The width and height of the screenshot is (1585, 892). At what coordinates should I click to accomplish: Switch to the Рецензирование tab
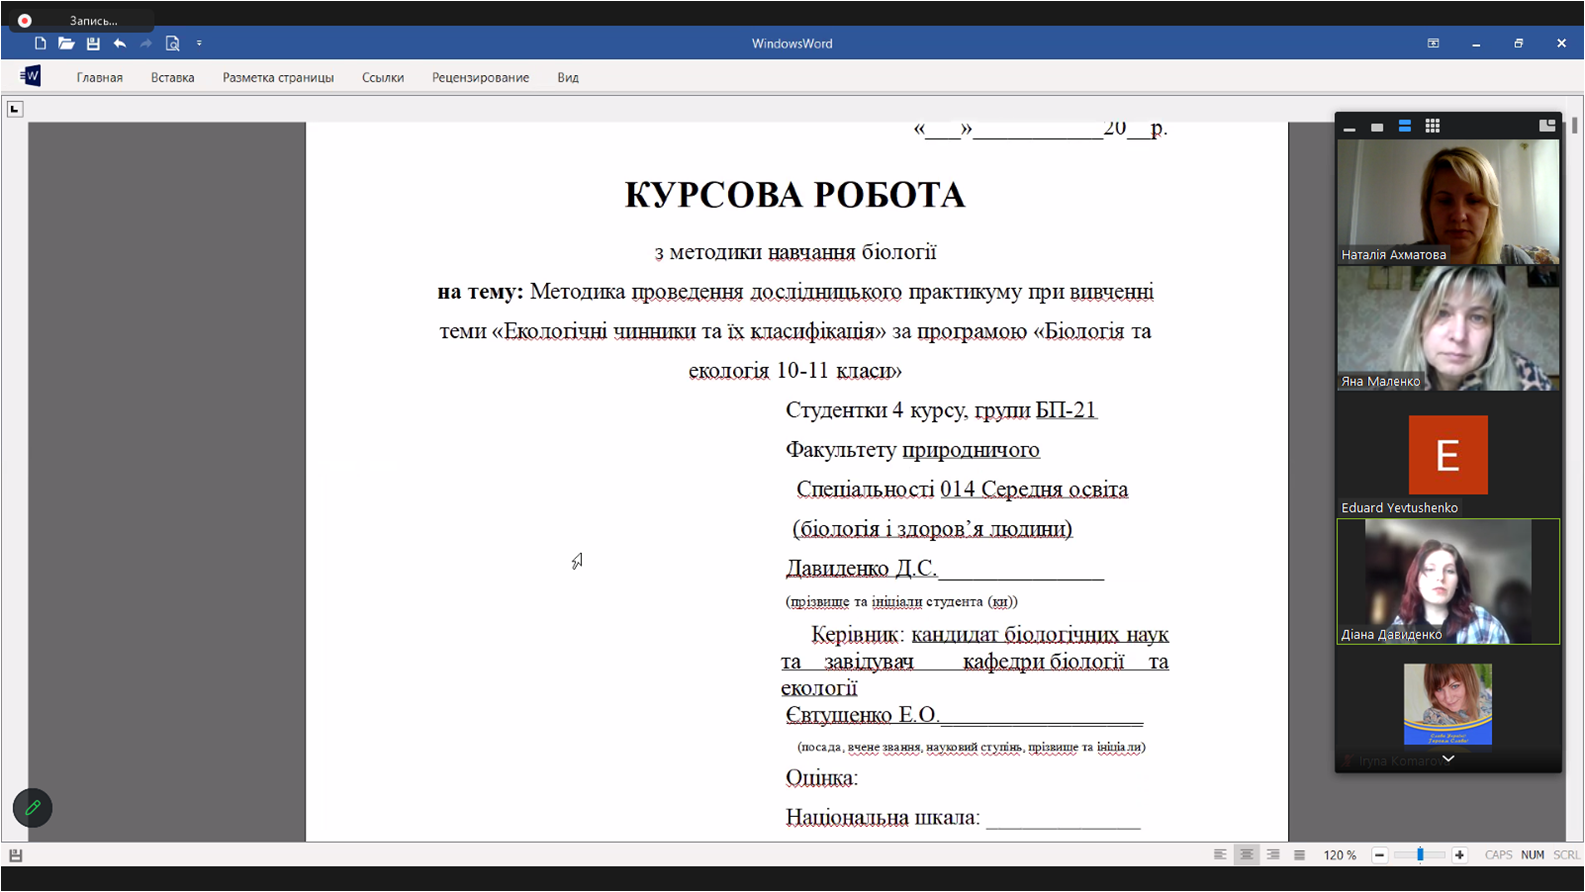point(480,77)
